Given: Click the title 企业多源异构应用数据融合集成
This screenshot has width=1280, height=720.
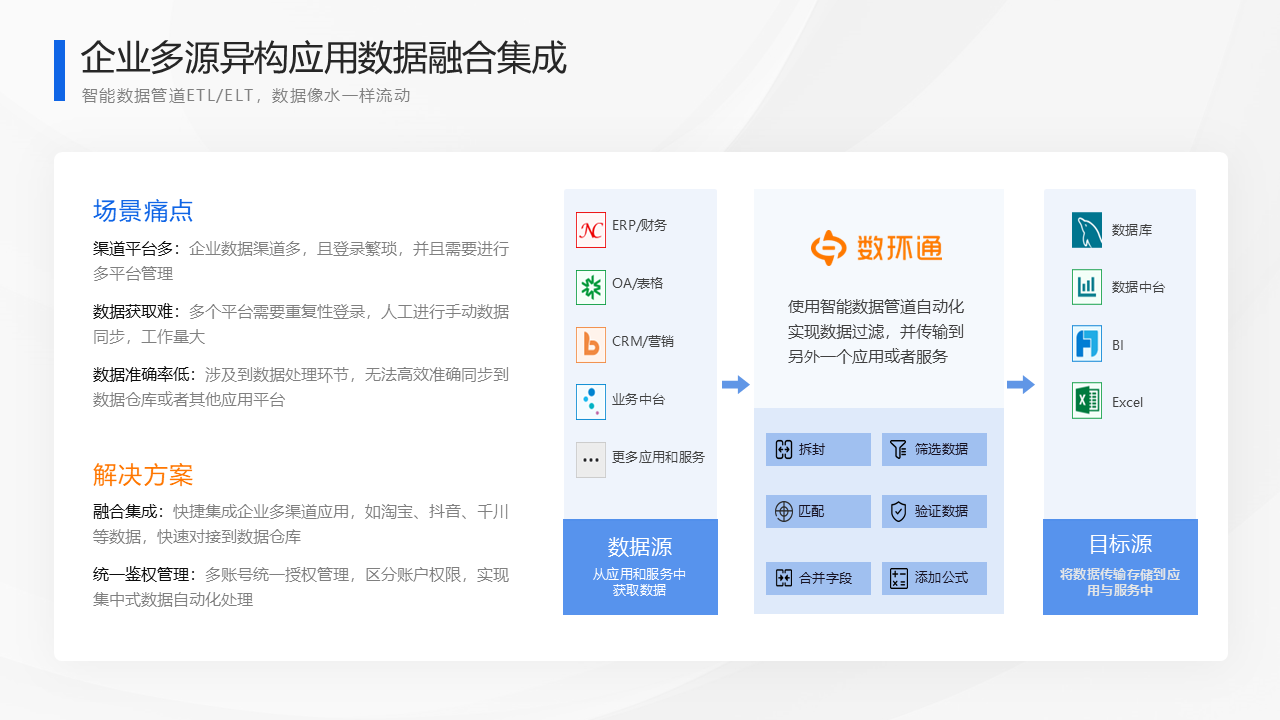Looking at the screenshot, I should 324,58.
